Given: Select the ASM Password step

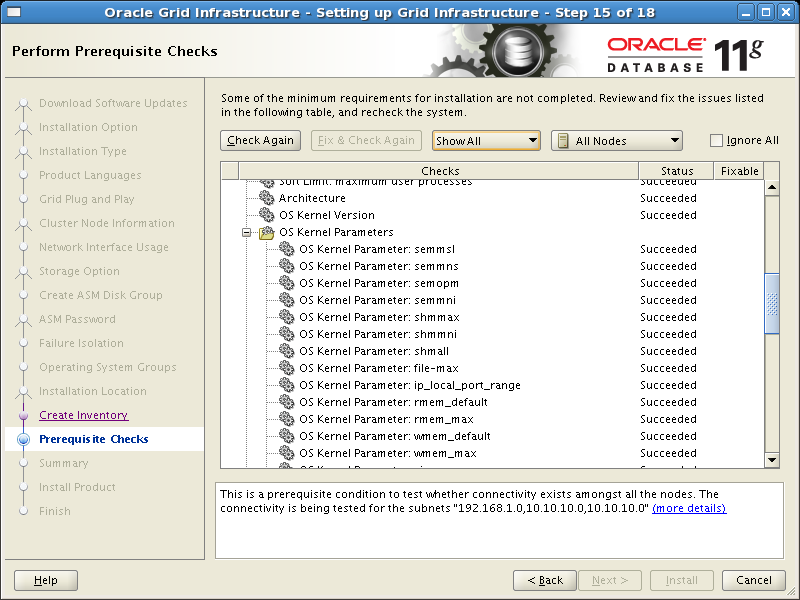Looking at the screenshot, I should coord(78,319).
